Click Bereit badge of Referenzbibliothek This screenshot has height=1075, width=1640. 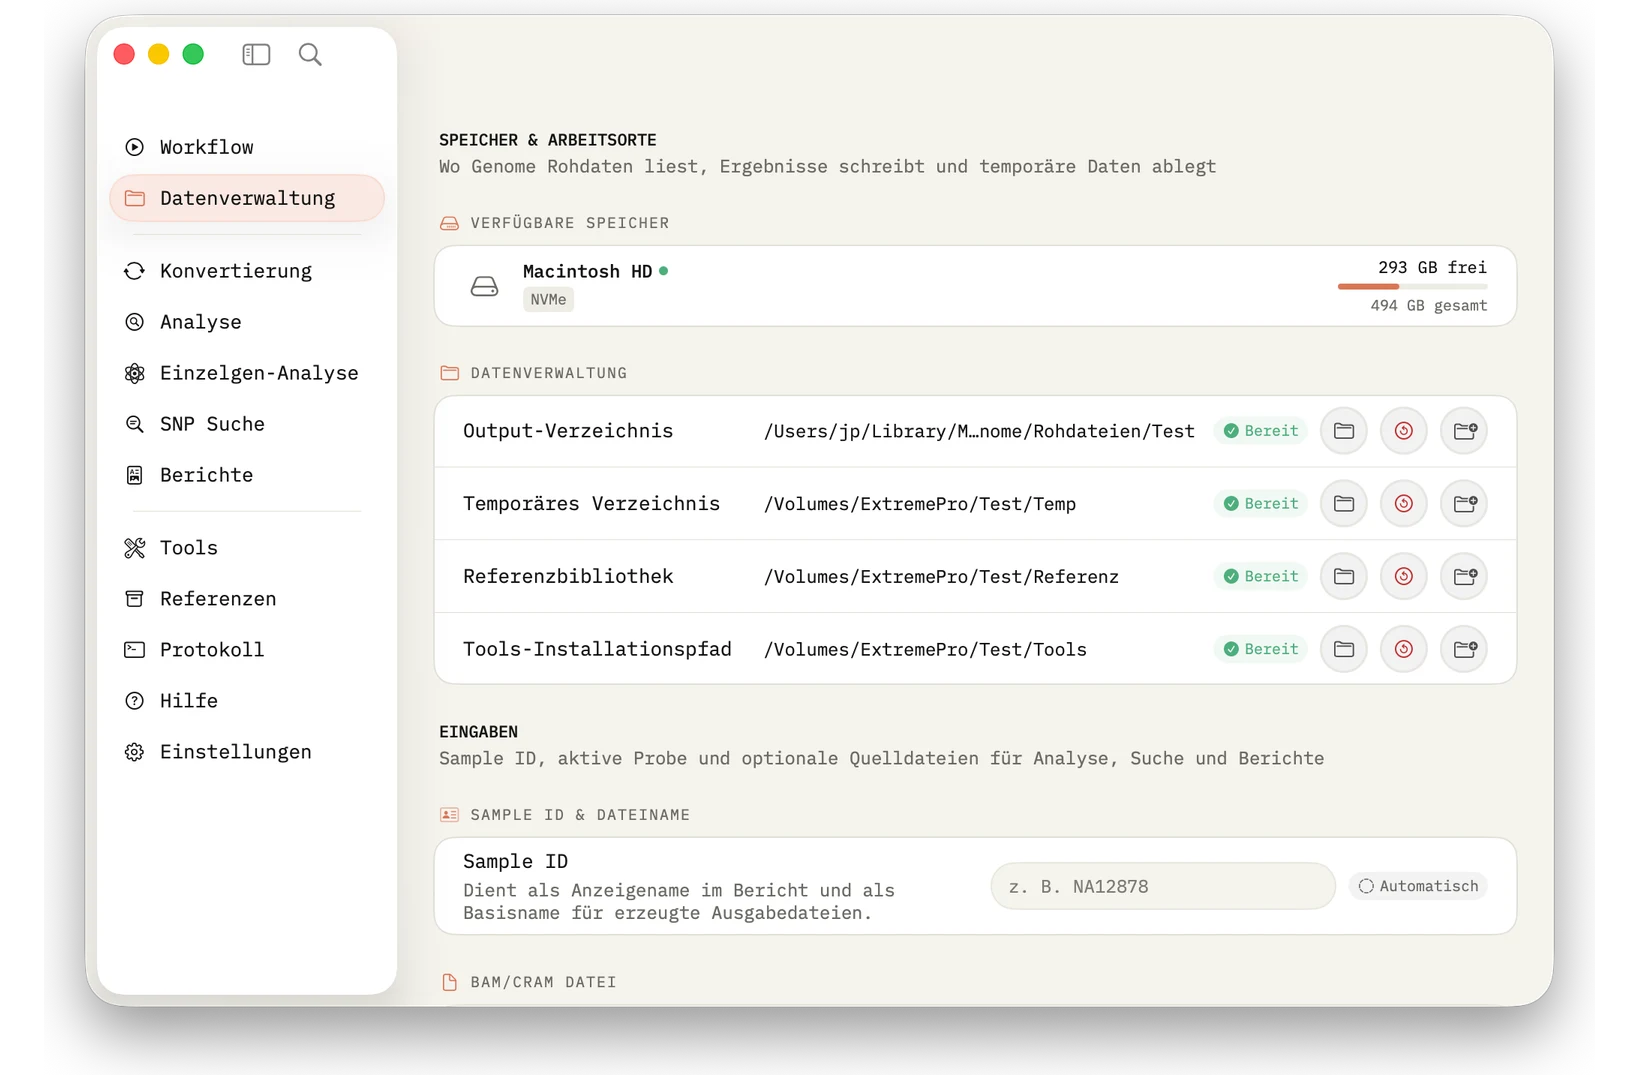(1261, 576)
